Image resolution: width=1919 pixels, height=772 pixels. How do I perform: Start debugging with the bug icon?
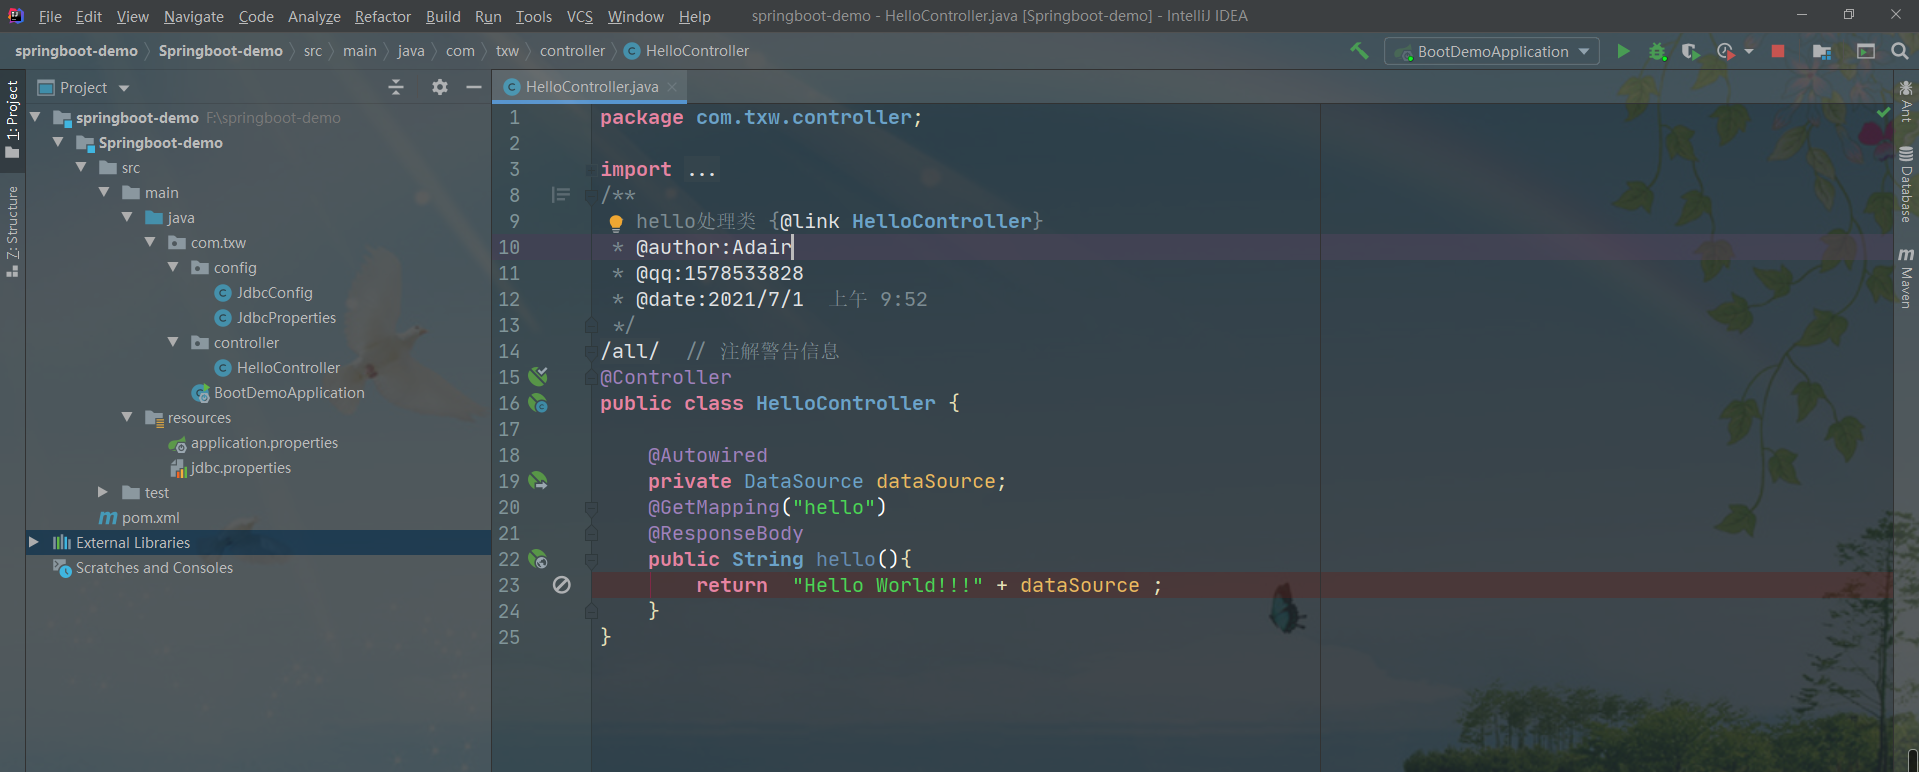coord(1657,51)
